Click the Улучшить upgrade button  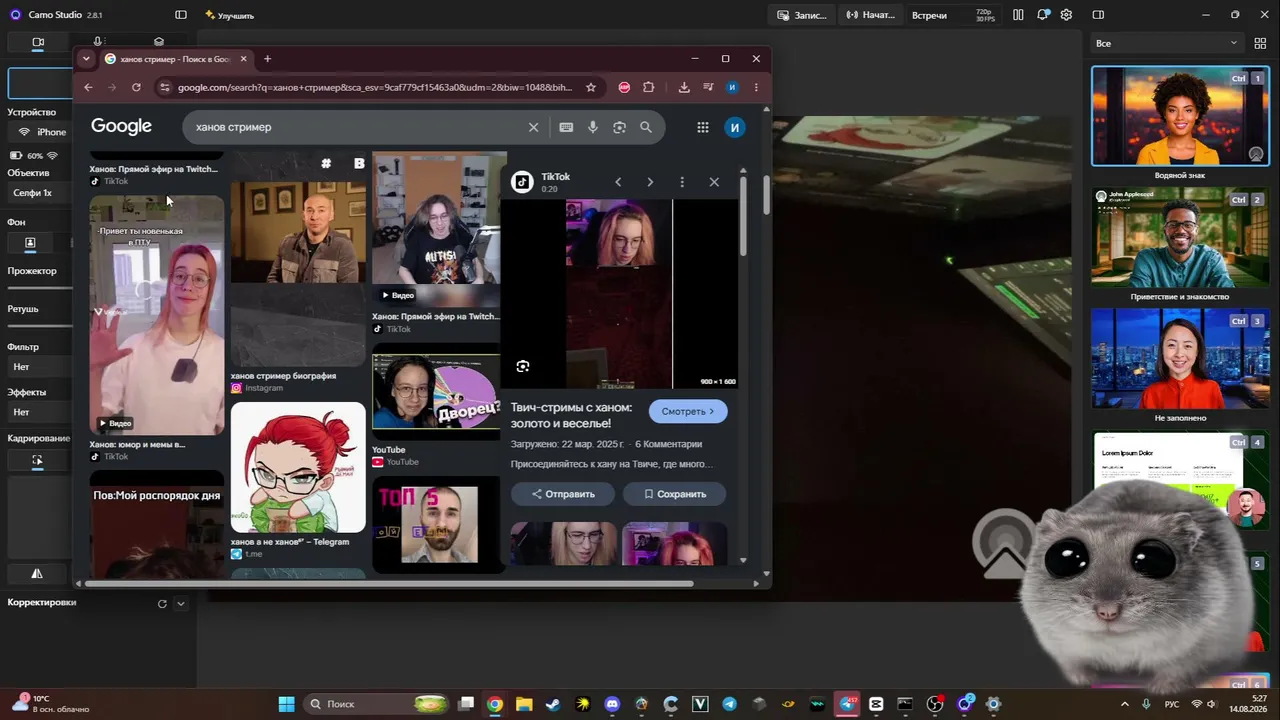point(229,15)
